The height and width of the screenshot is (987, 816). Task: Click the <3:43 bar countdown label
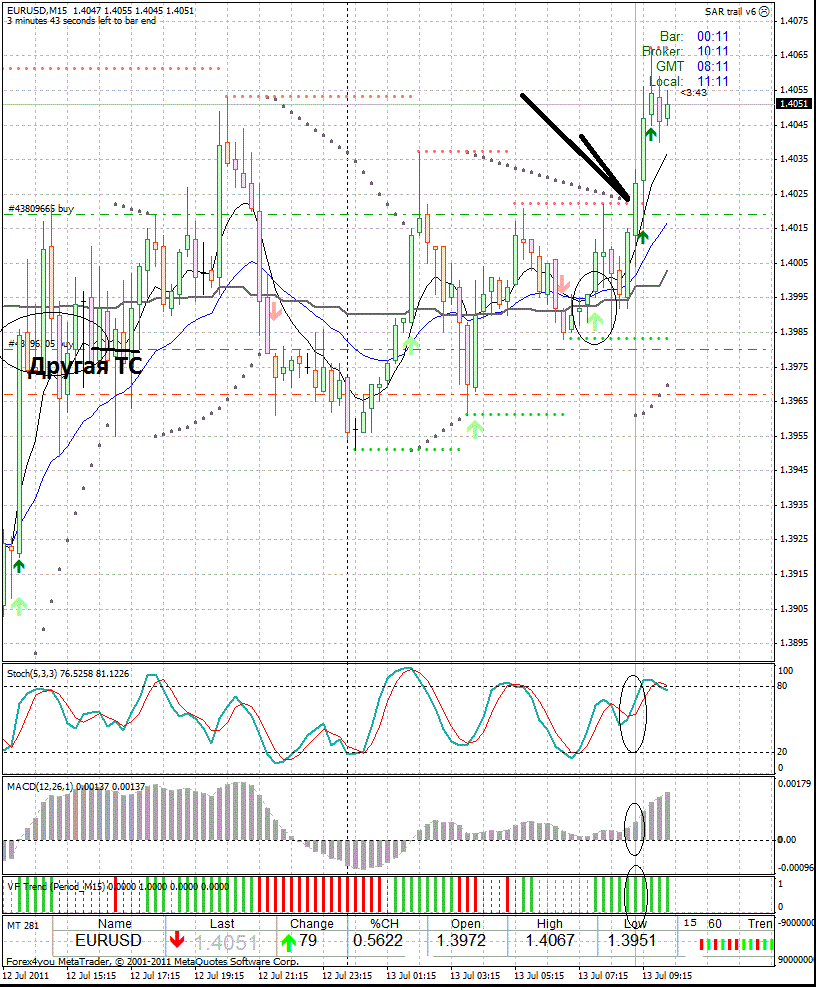(x=693, y=93)
